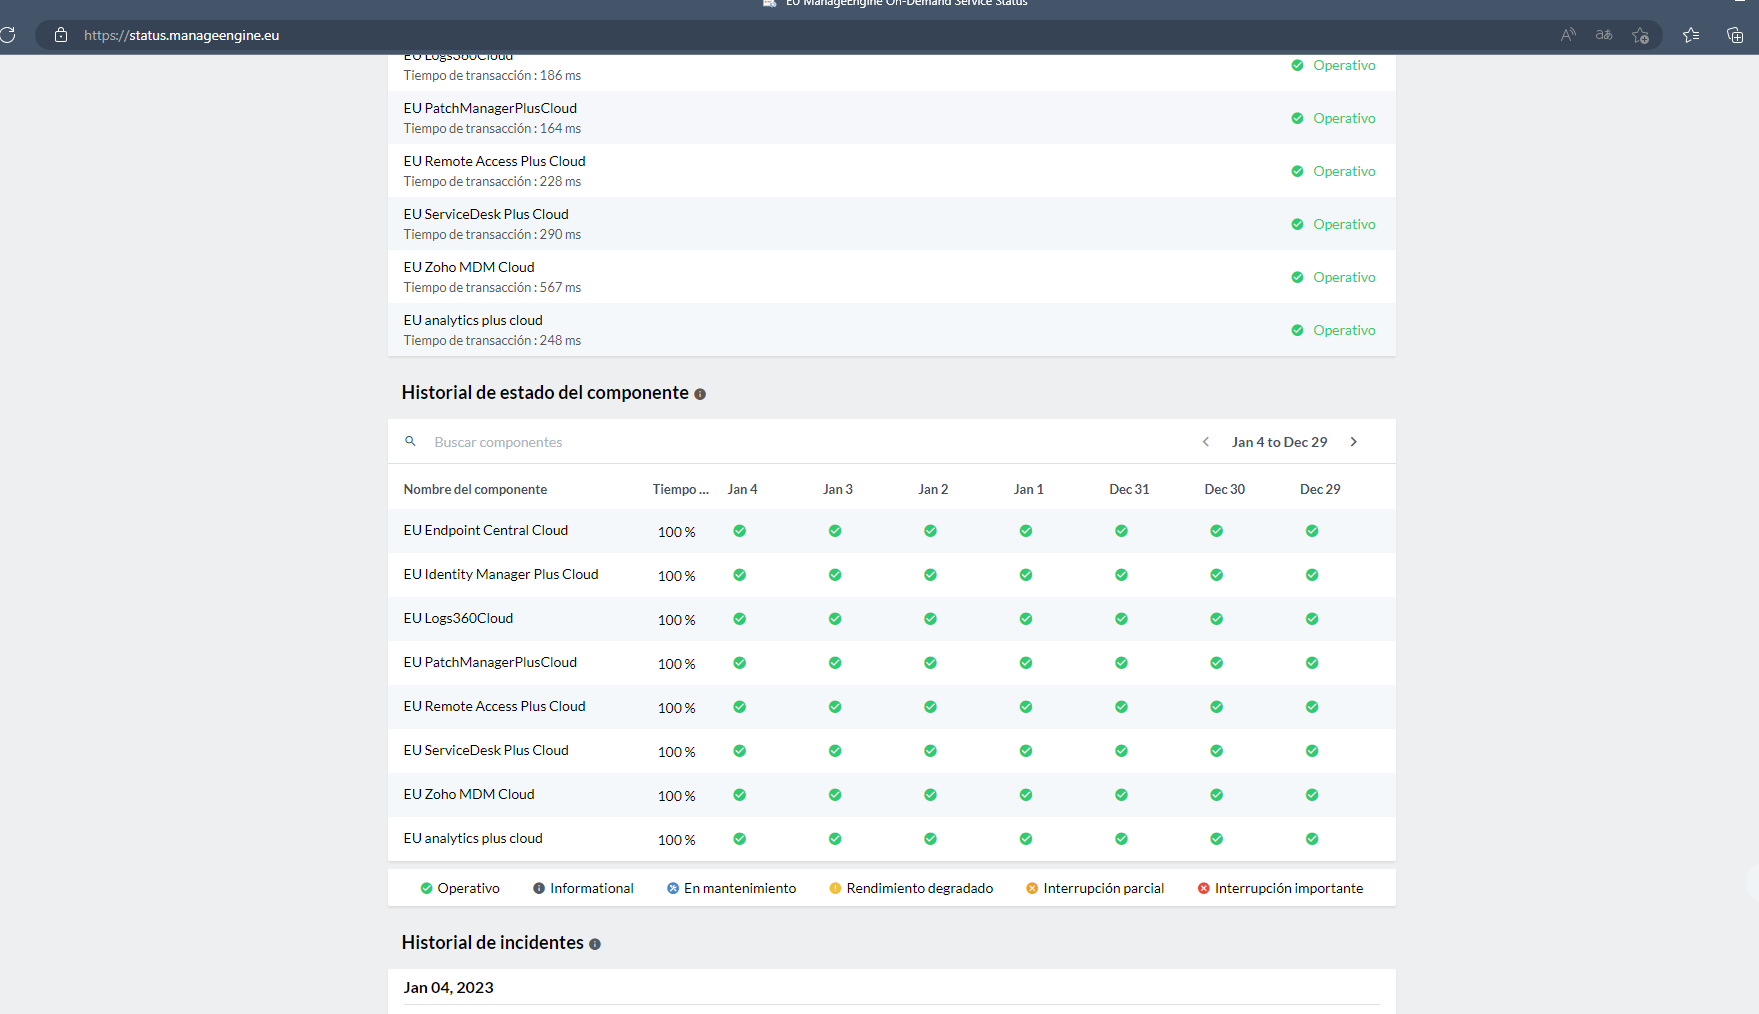Click EU Remote Access Plus Cloud in the current status list
This screenshot has width=1759, height=1014.
494,161
